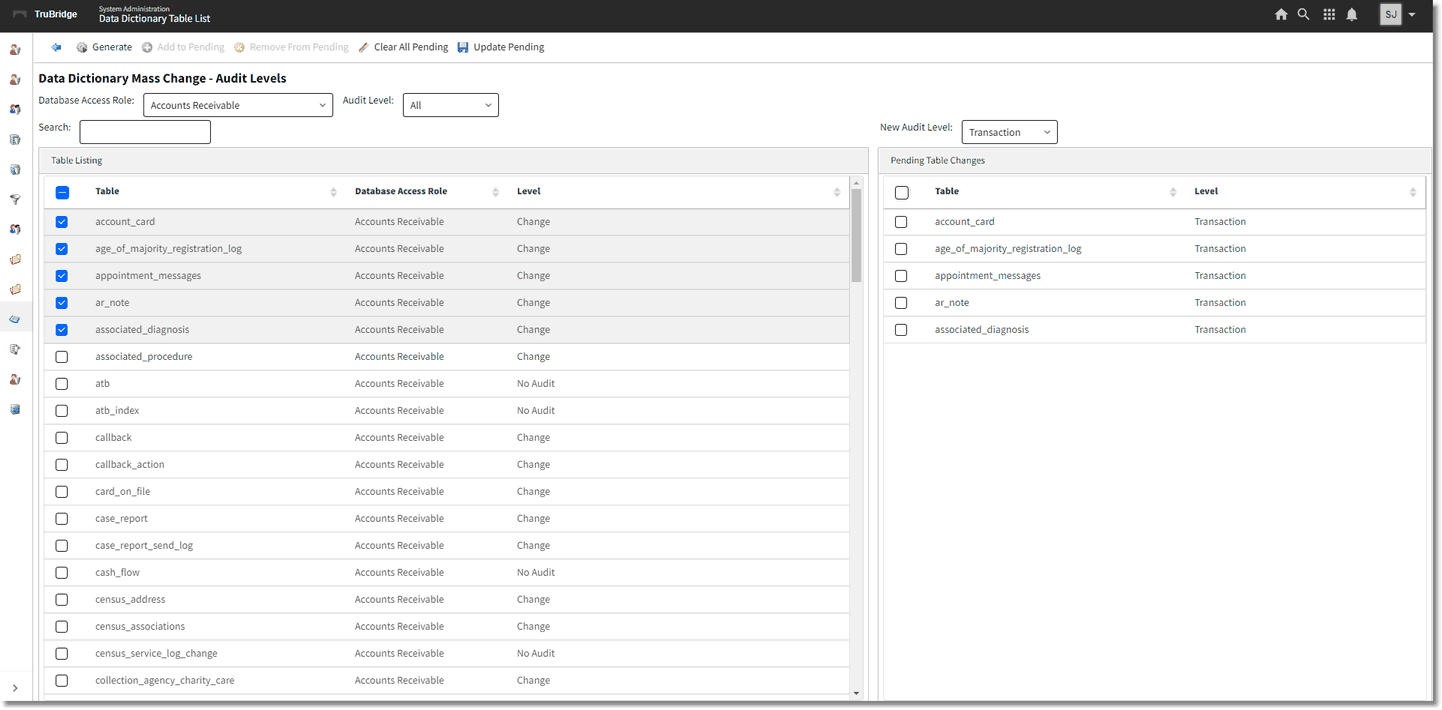Click the scrollbar up arrow in Table Listing

pyautogui.click(x=856, y=182)
